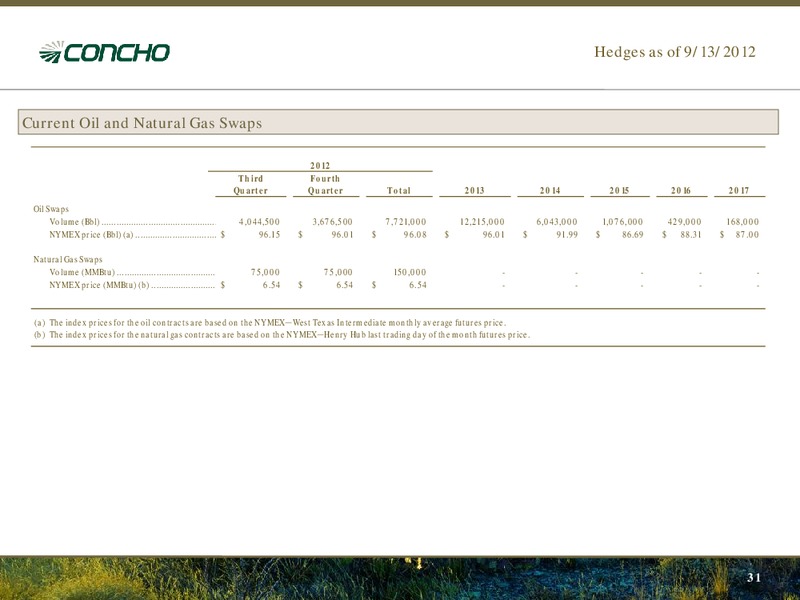Click 2017 oil price 87.00

click(x=747, y=235)
